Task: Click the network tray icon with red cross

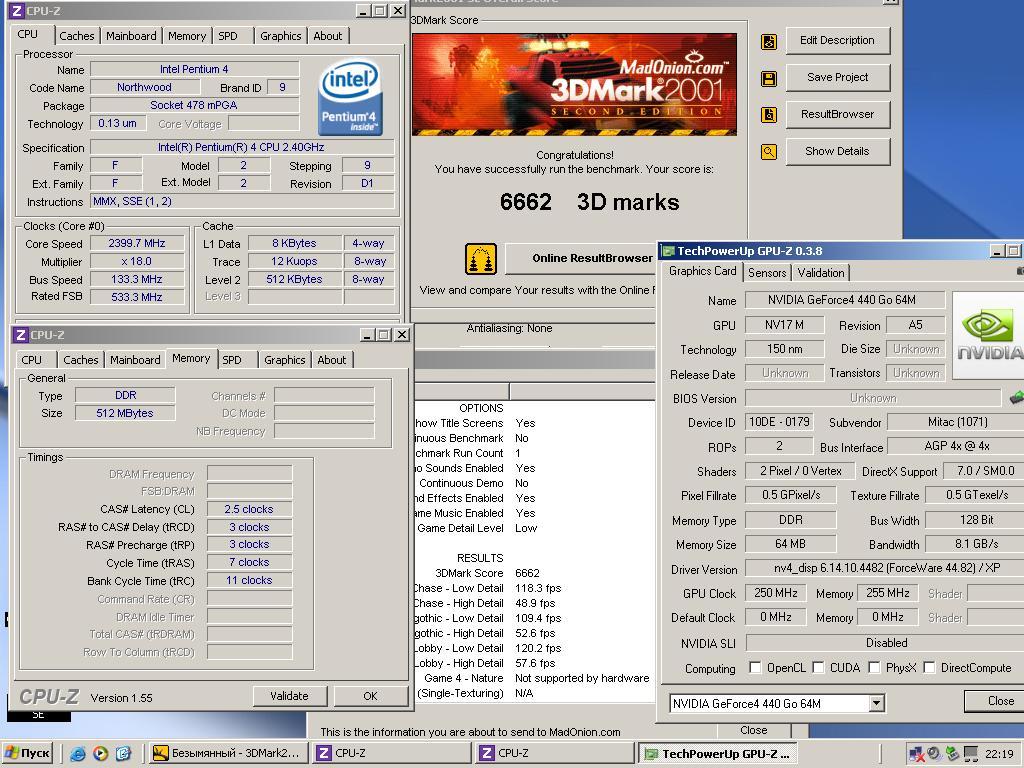Action: [916, 754]
